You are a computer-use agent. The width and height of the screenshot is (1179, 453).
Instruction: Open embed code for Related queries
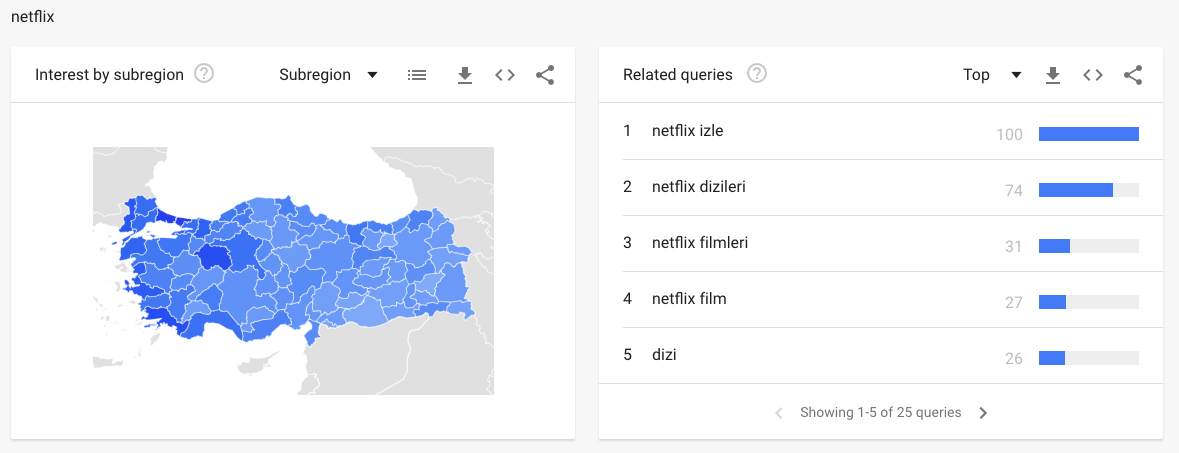[1093, 75]
